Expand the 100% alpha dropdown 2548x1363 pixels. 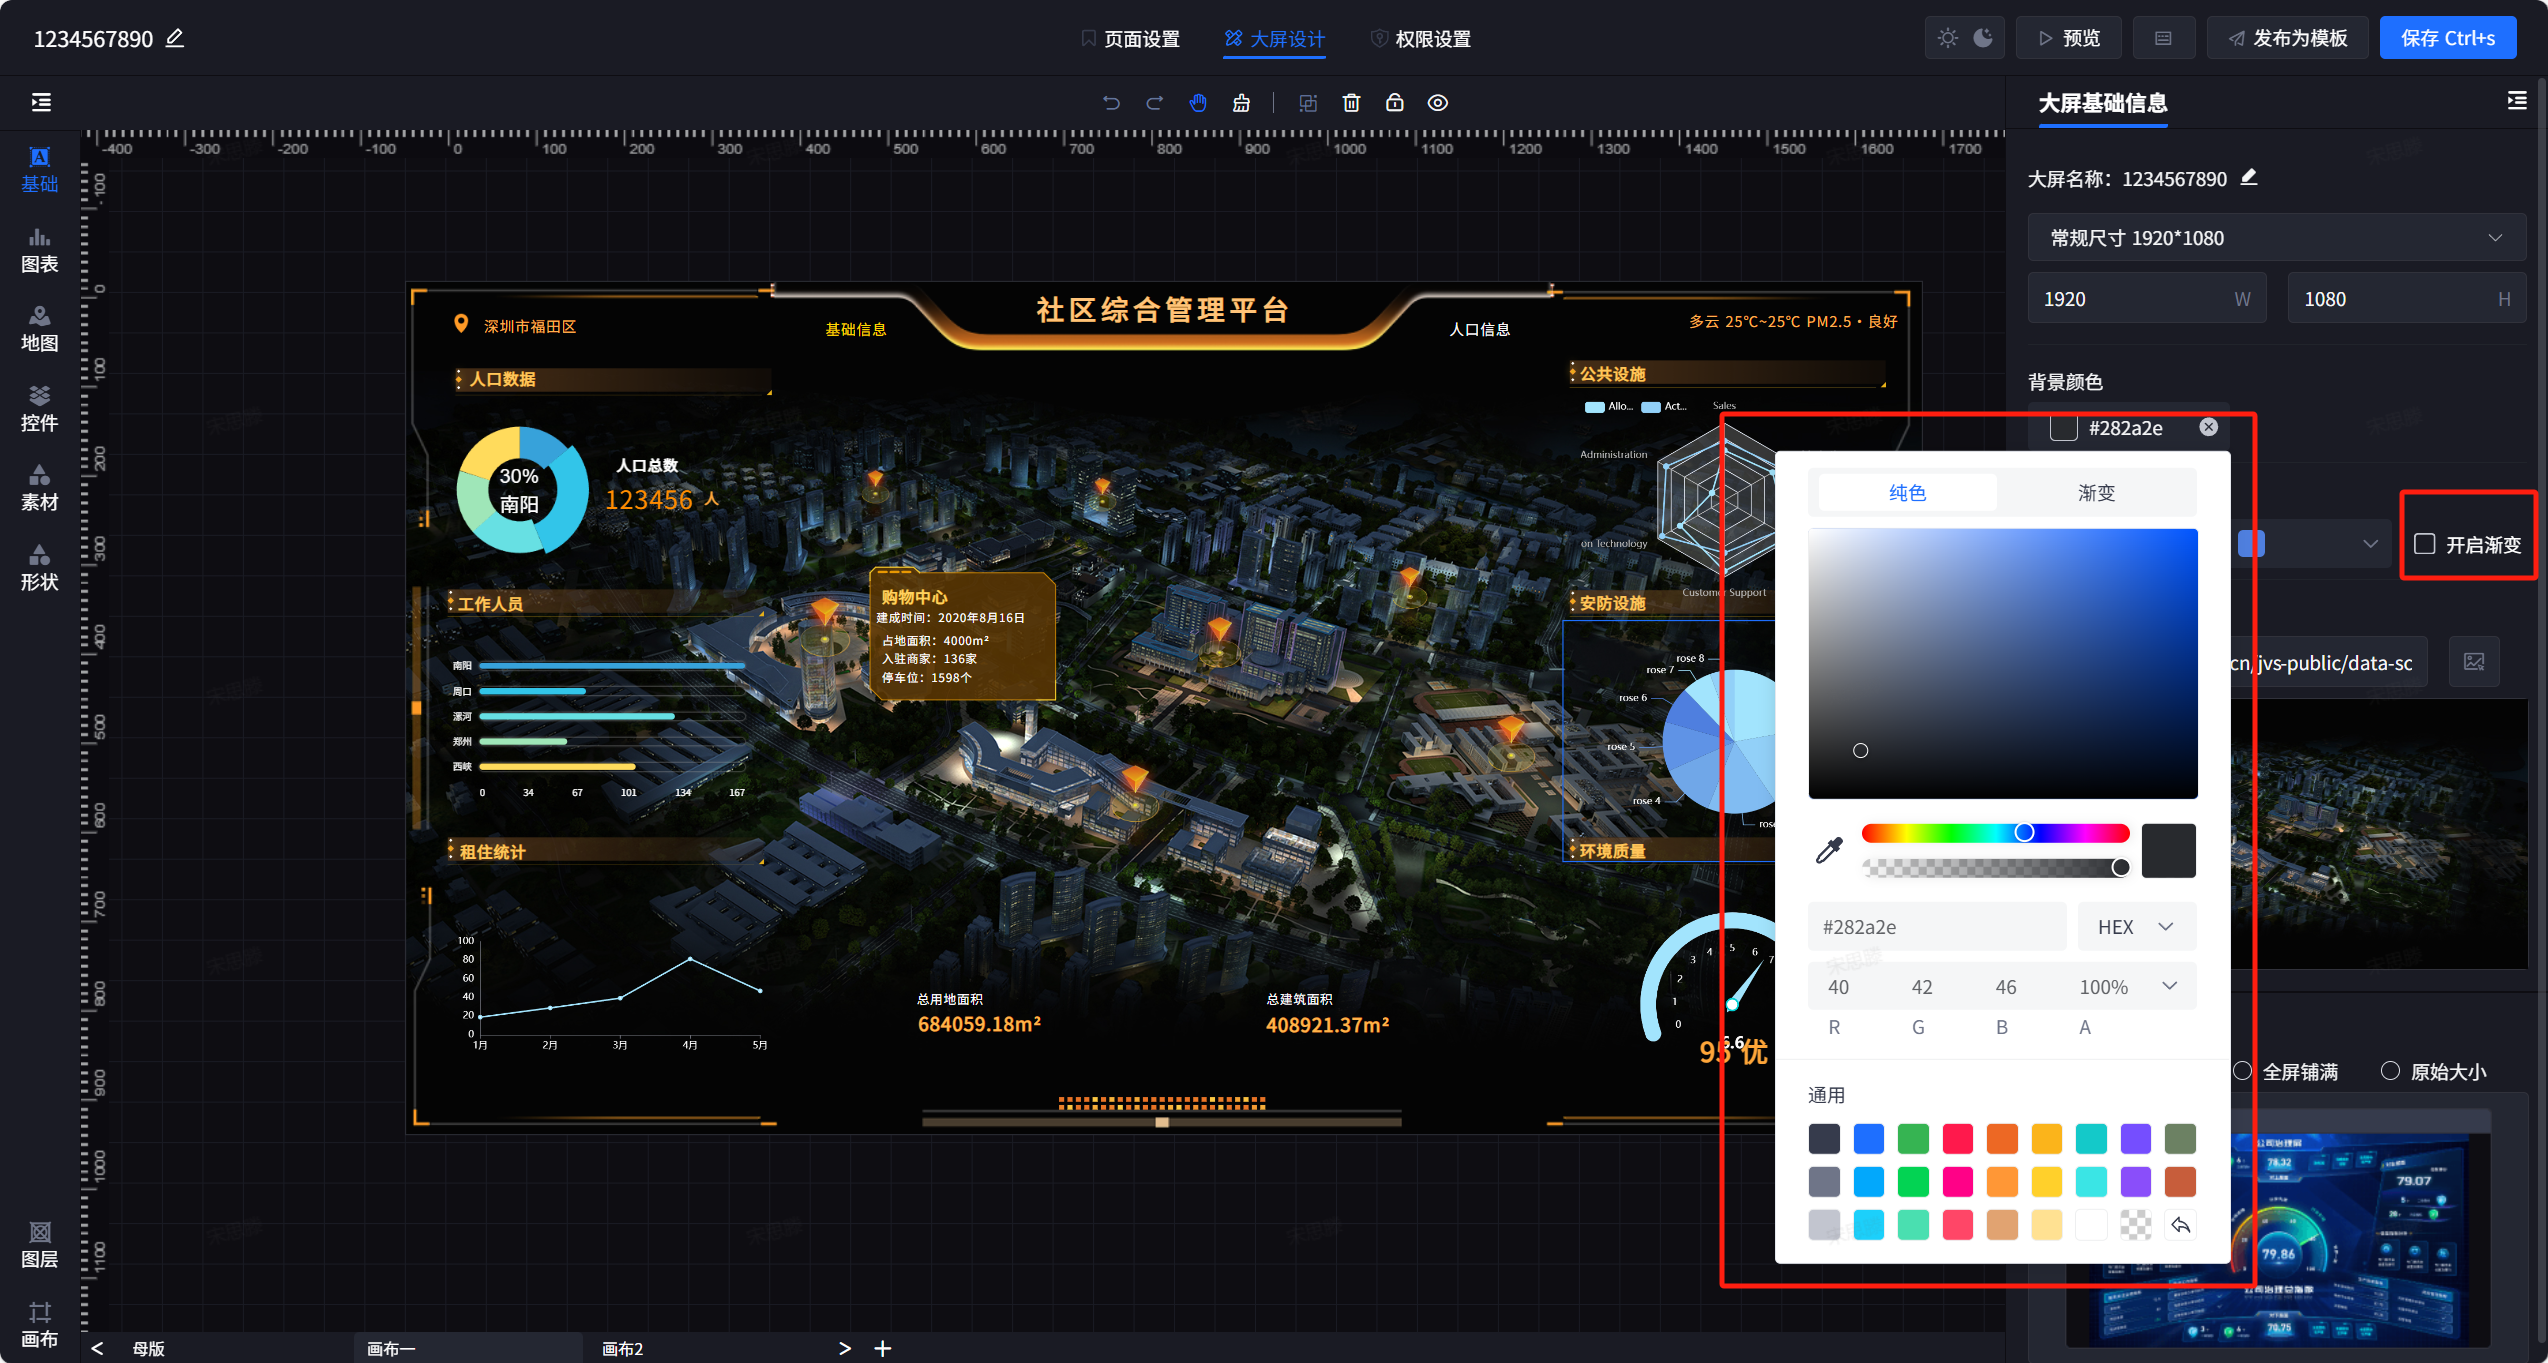pyautogui.click(x=2169, y=986)
